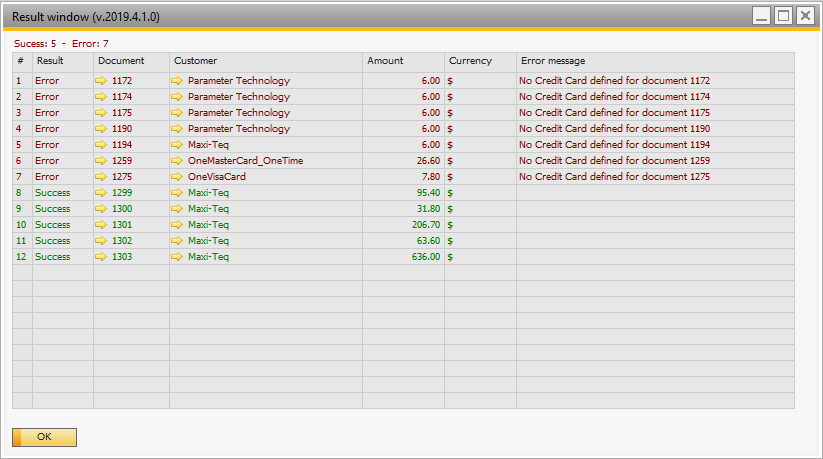Open document 1299 via its link arrow

[101, 193]
